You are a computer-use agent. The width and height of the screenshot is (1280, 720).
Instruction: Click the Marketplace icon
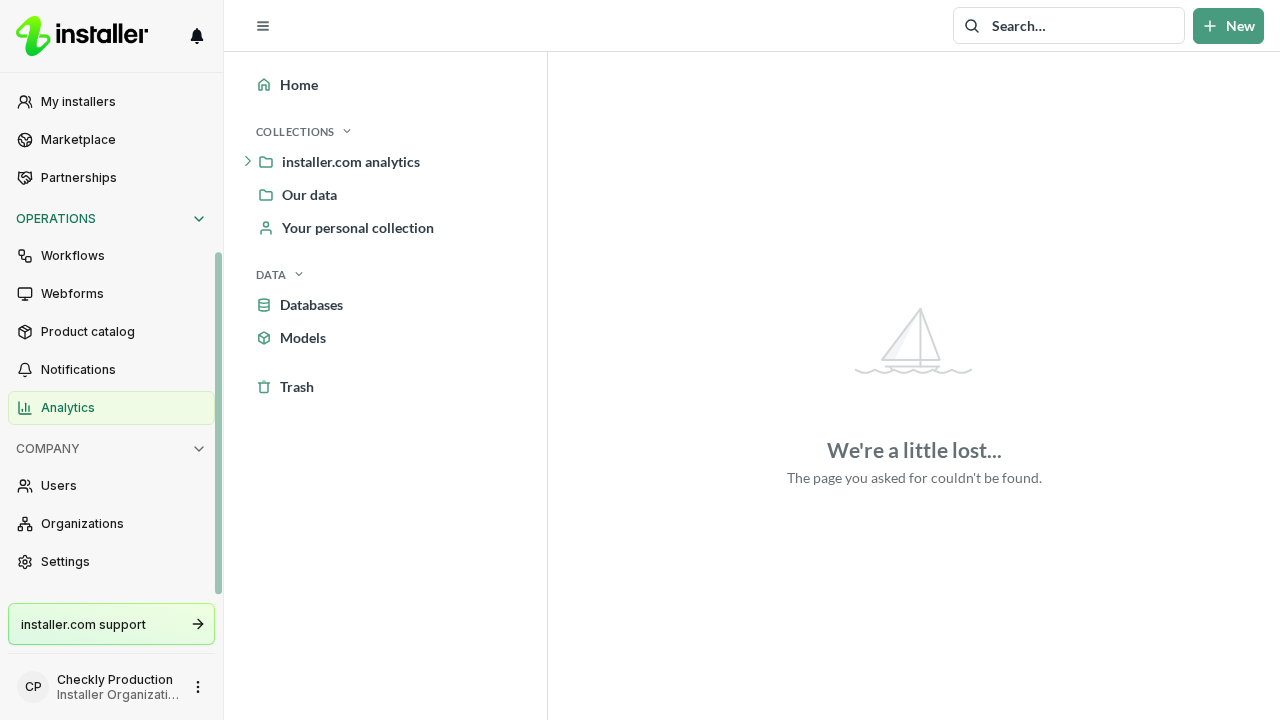25,140
